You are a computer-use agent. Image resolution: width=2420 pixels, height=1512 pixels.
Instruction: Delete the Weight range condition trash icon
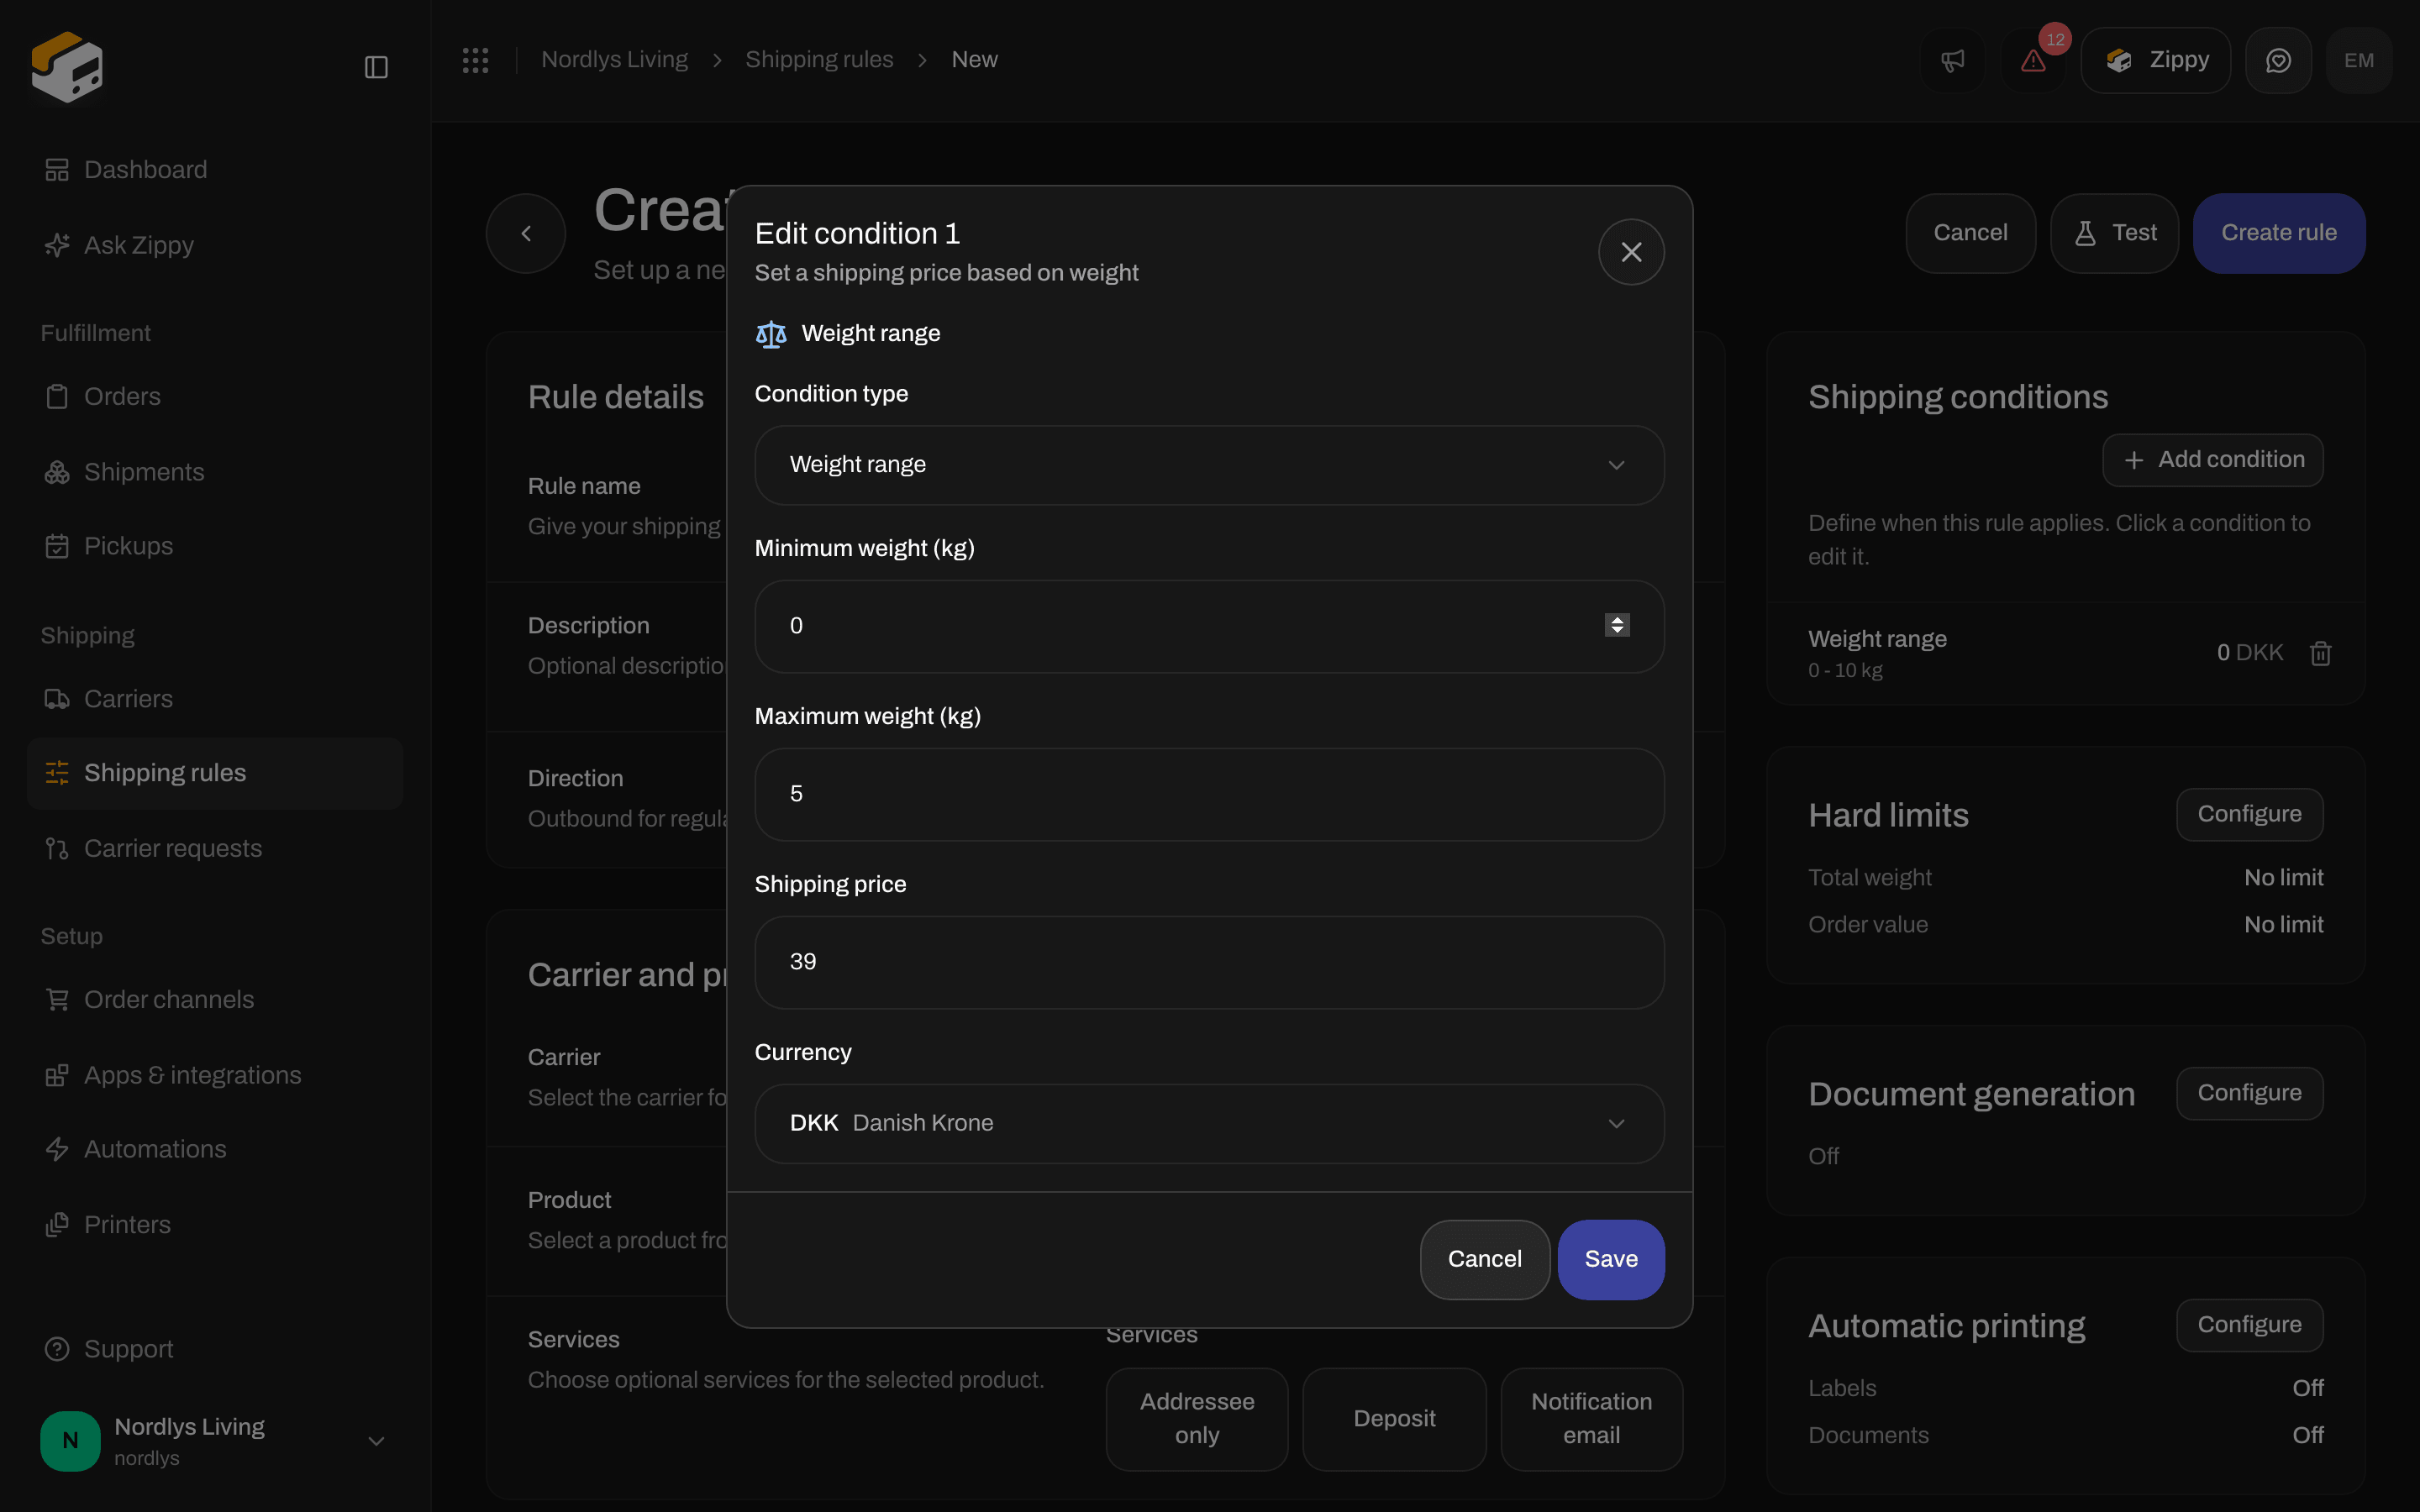click(x=2320, y=653)
